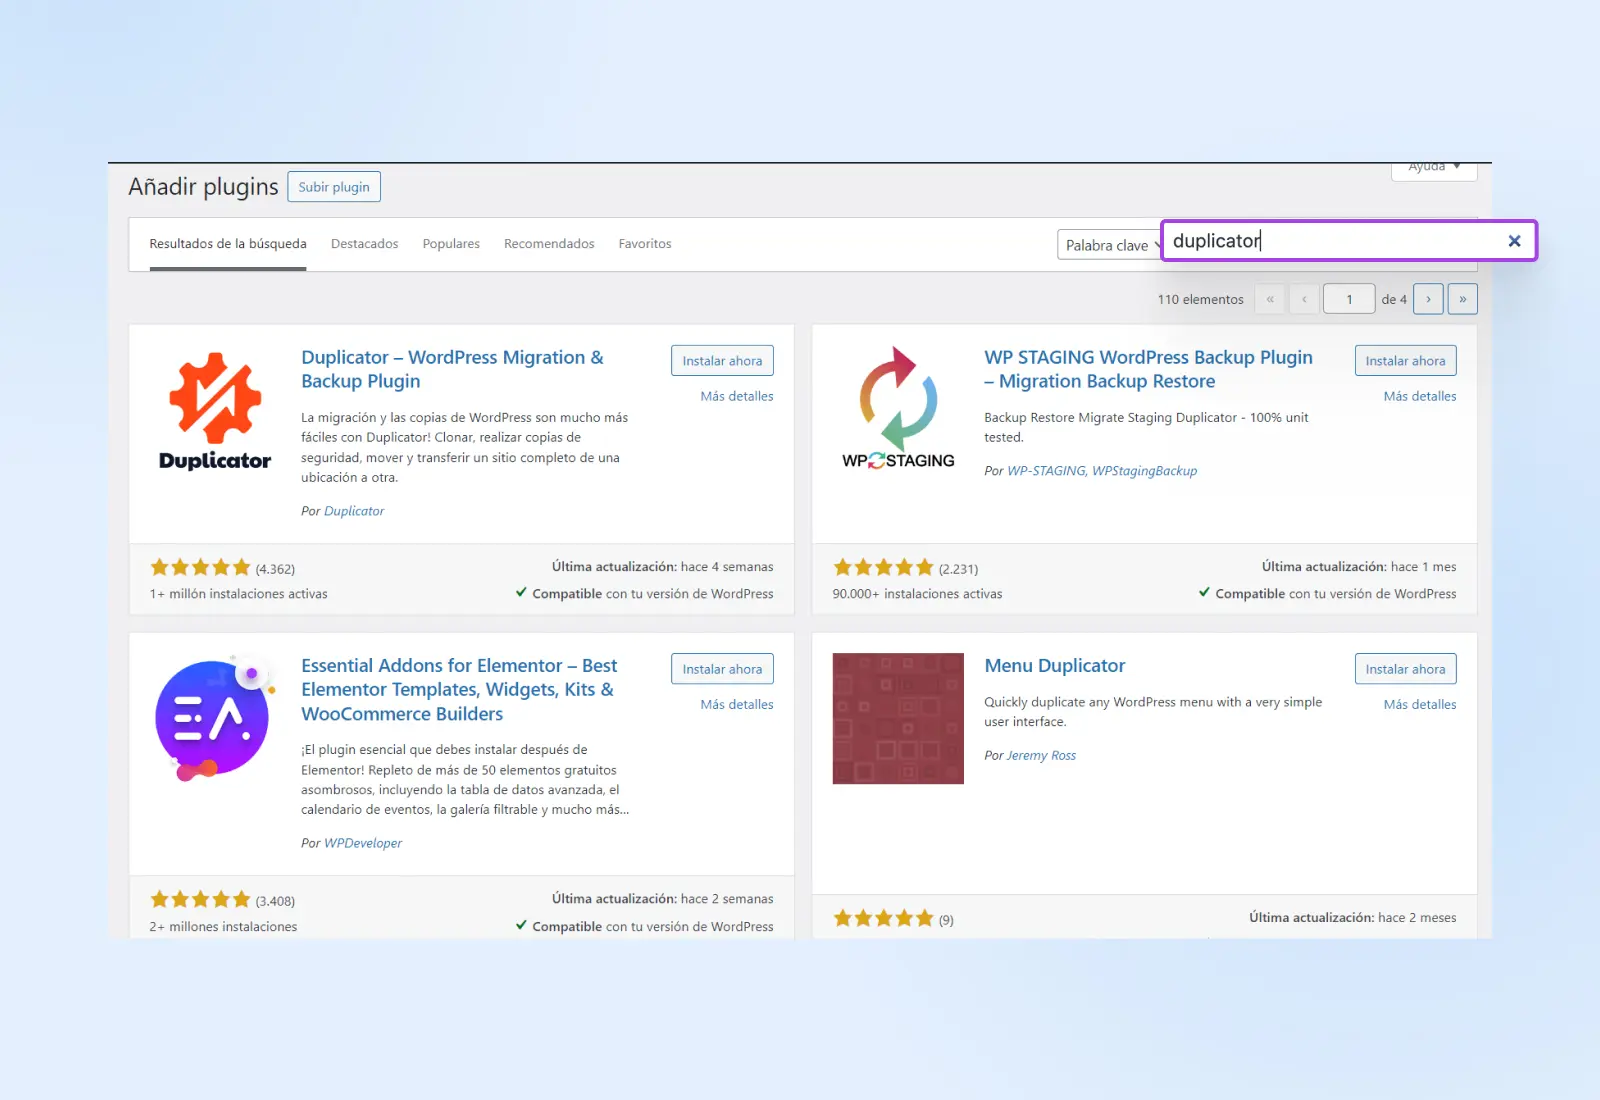
Task: Expand the Palabra clave search type dropdown
Action: (x=1109, y=245)
